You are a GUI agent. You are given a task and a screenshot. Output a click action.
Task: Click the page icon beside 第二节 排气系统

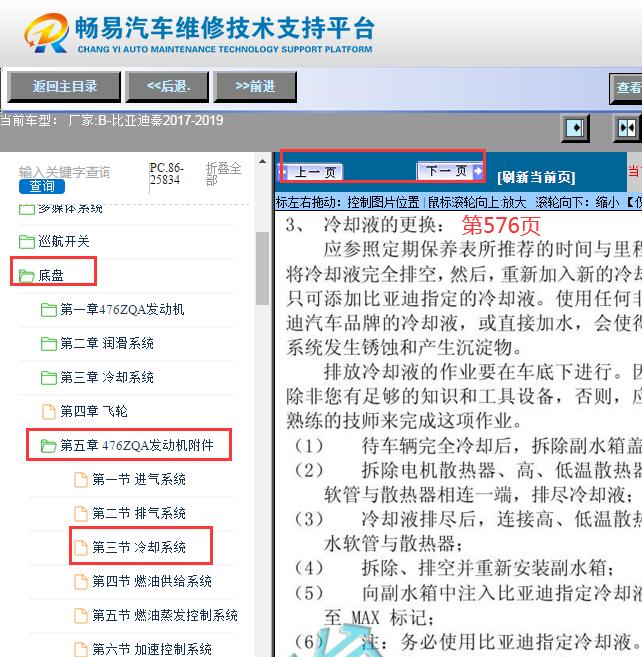coord(80,513)
